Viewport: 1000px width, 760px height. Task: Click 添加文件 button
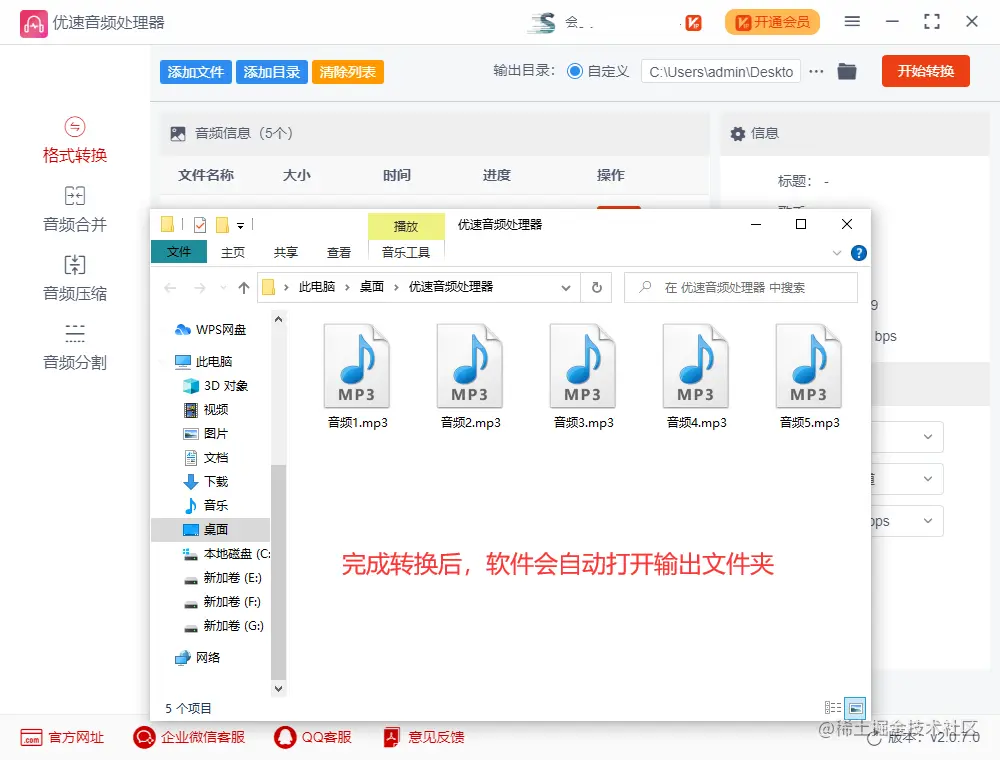pyautogui.click(x=196, y=71)
